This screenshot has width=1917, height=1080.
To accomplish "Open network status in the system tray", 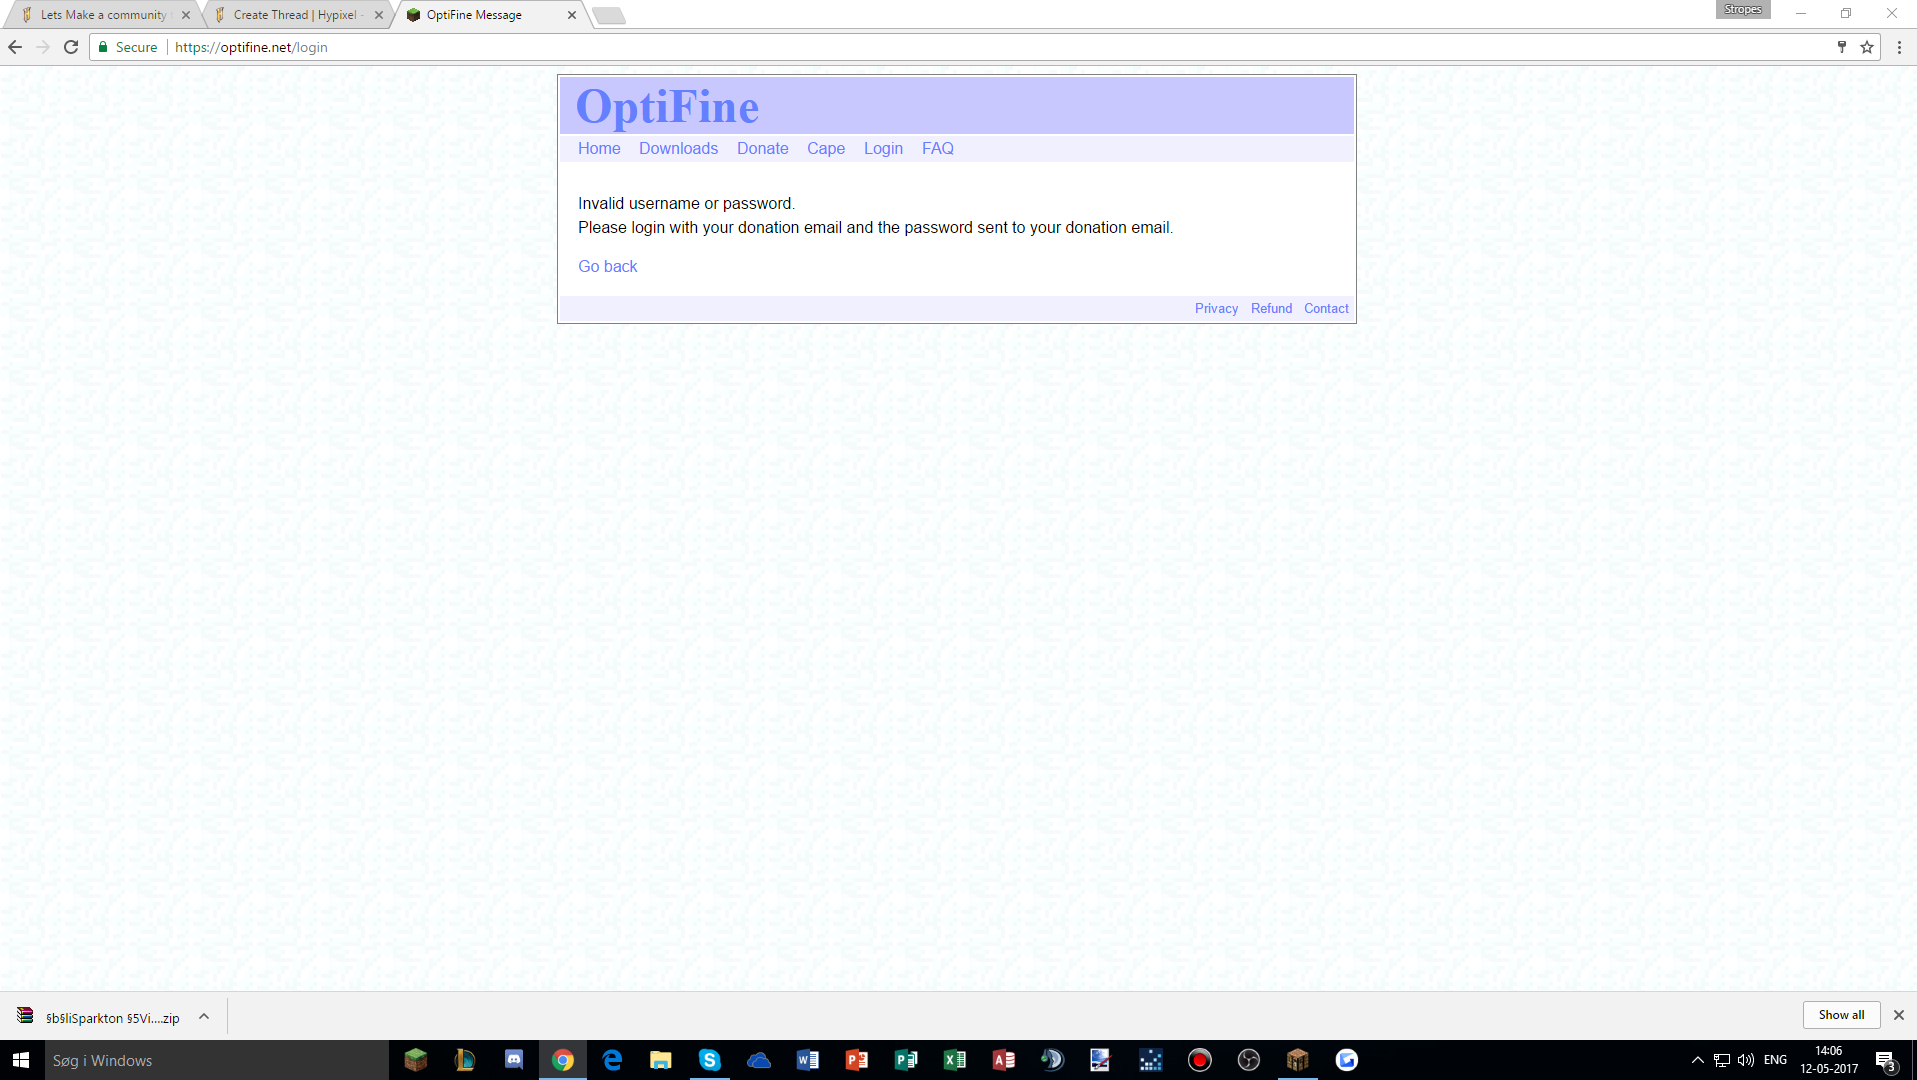I will click(1722, 1060).
